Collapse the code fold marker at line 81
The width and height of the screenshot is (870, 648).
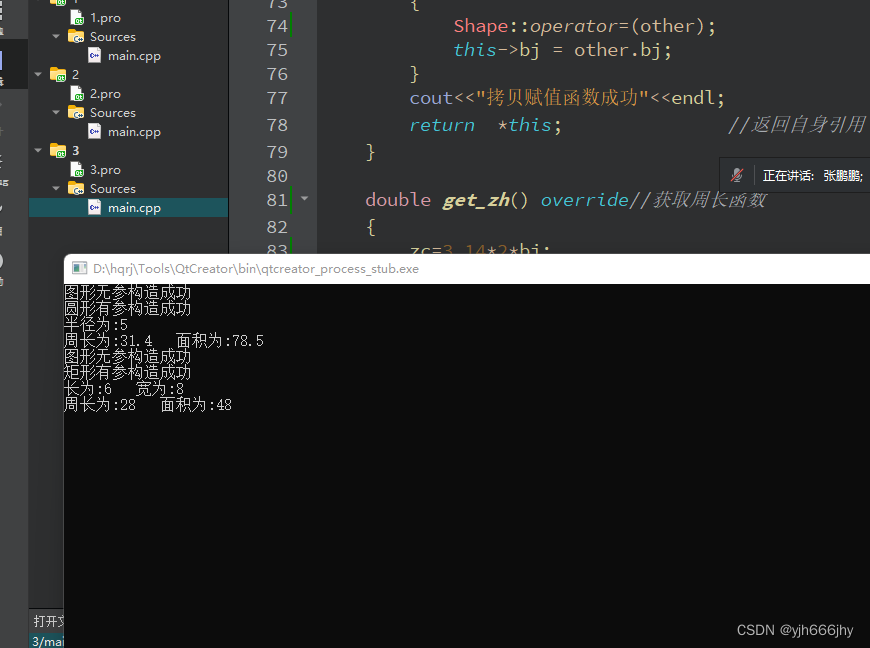(304, 199)
